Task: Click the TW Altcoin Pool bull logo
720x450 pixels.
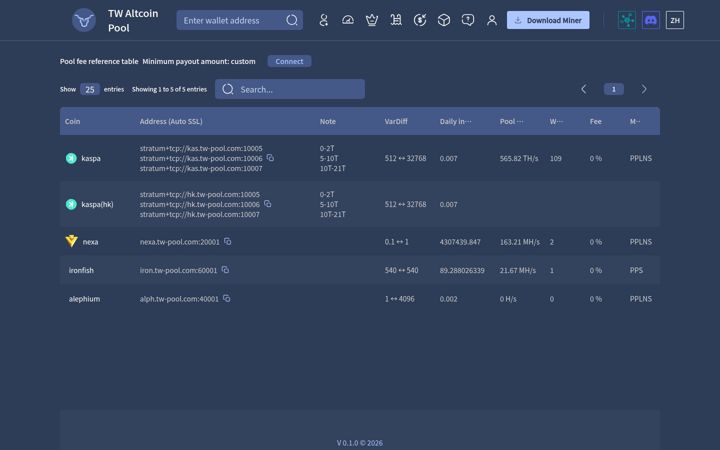Action: pyautogui.click(x=84, y=20)
